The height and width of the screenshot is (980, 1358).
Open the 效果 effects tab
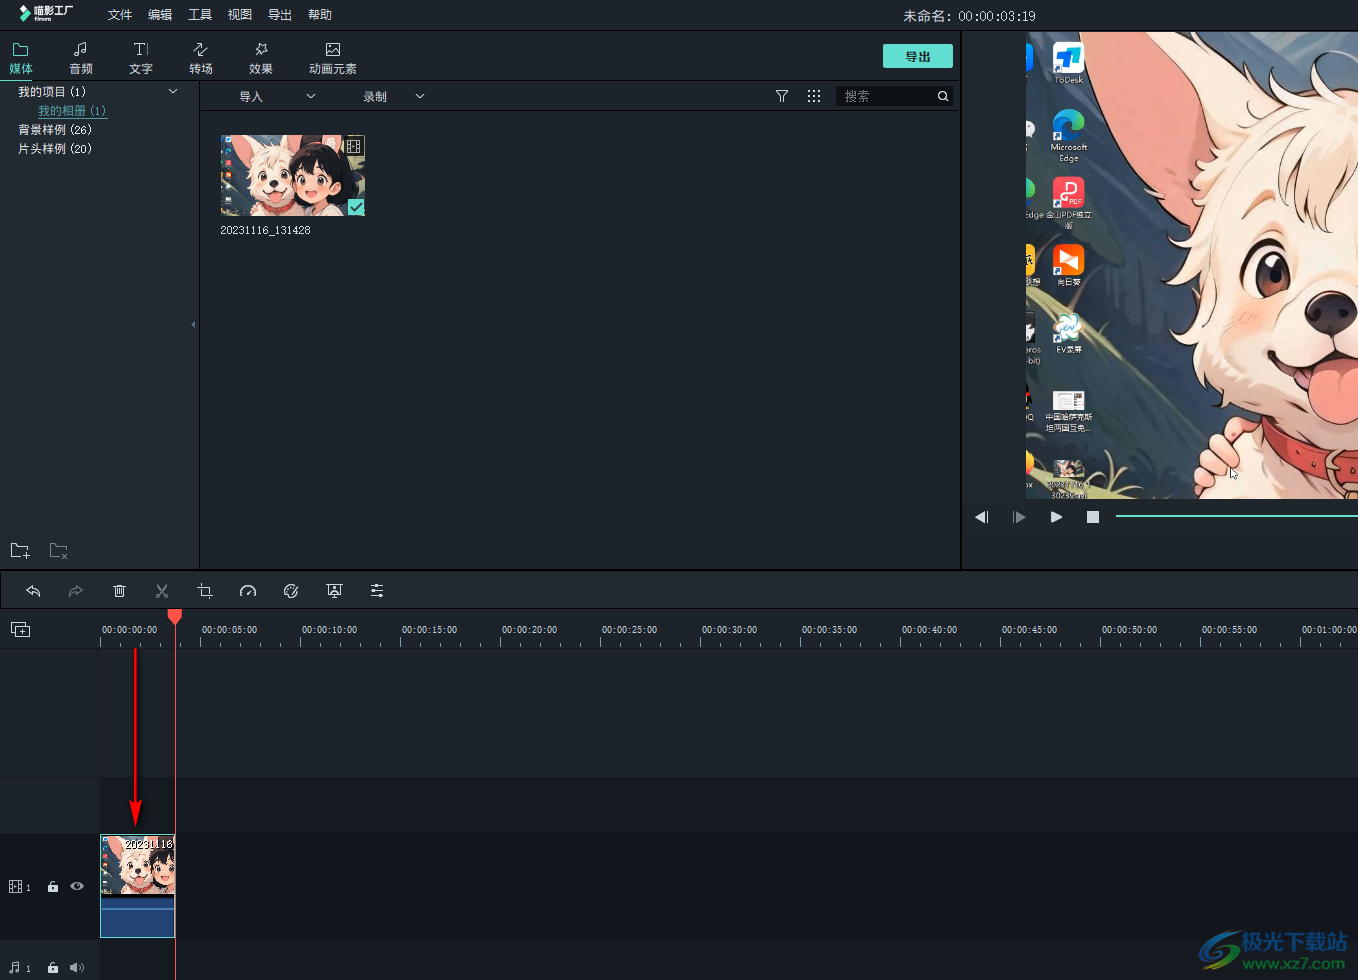point(261,58)
